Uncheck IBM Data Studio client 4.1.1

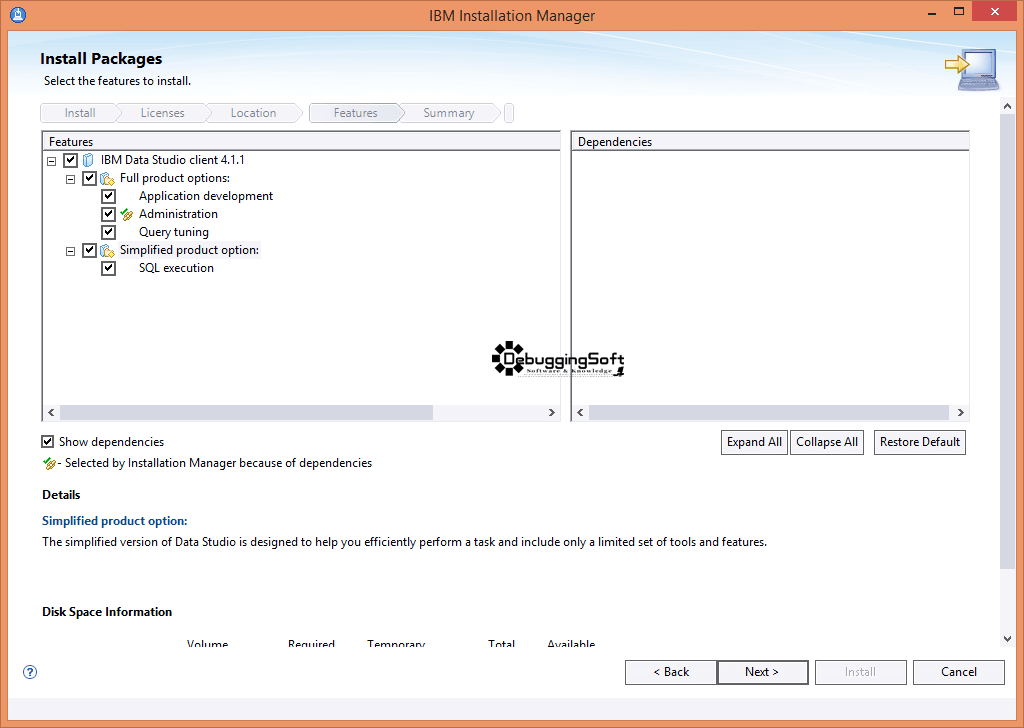[x=71, y=160]
